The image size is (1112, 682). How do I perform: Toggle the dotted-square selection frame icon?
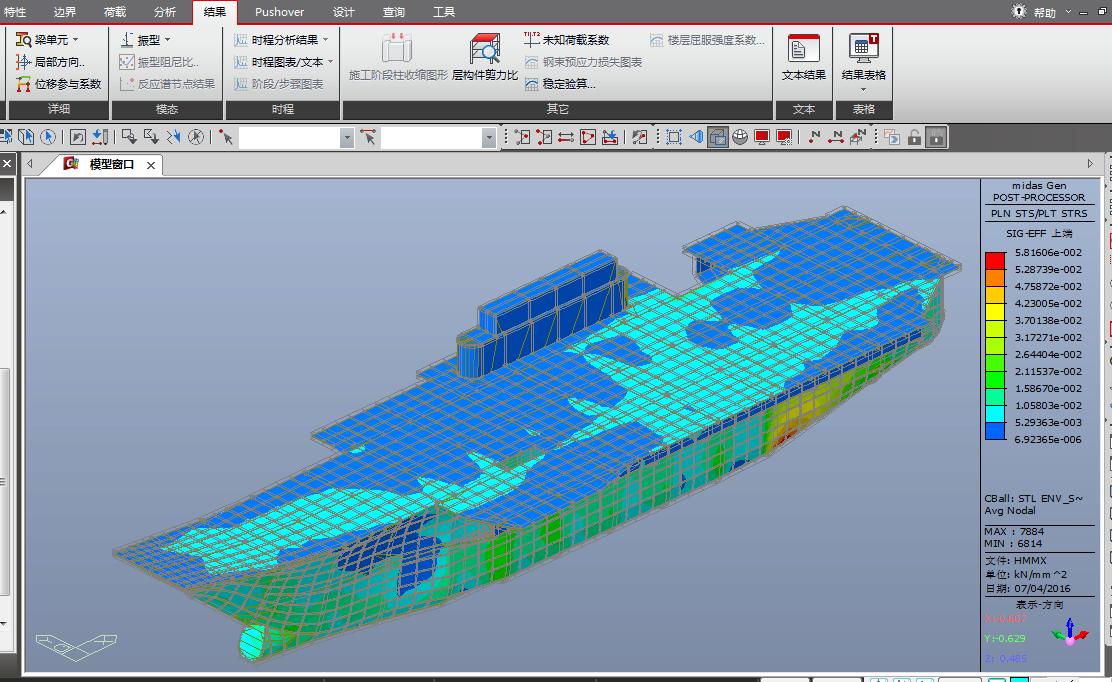pyautogui.click(x=674, y=137)
